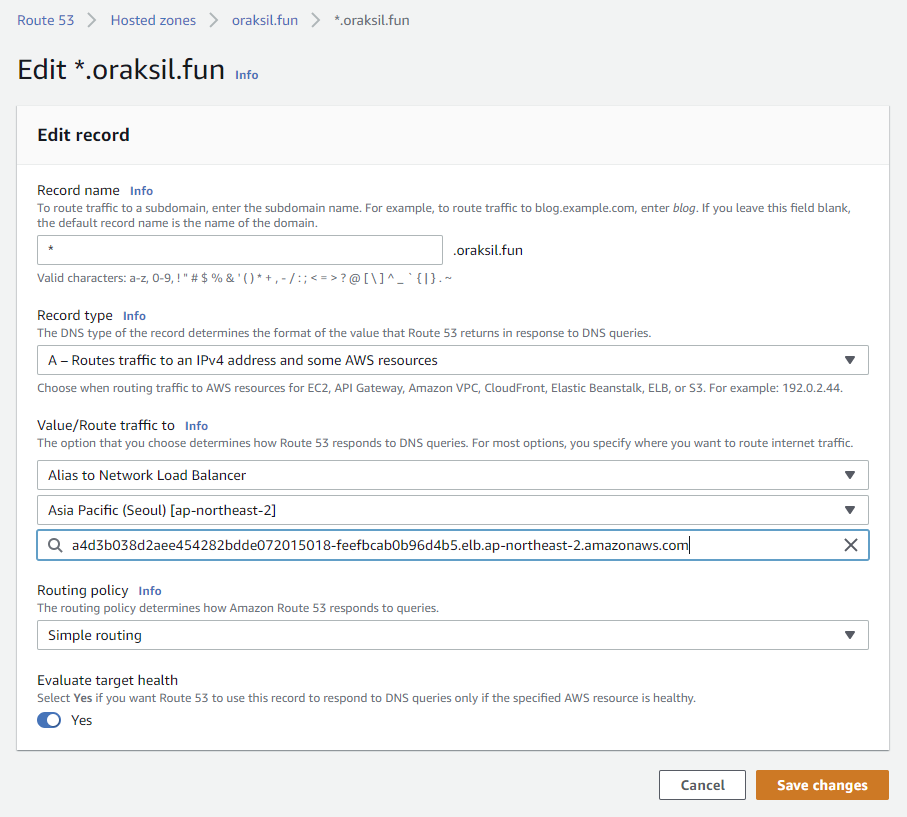Click the Evaluate target health label
Viewport: 907px width, 817px height.
(x=108, y=680)
